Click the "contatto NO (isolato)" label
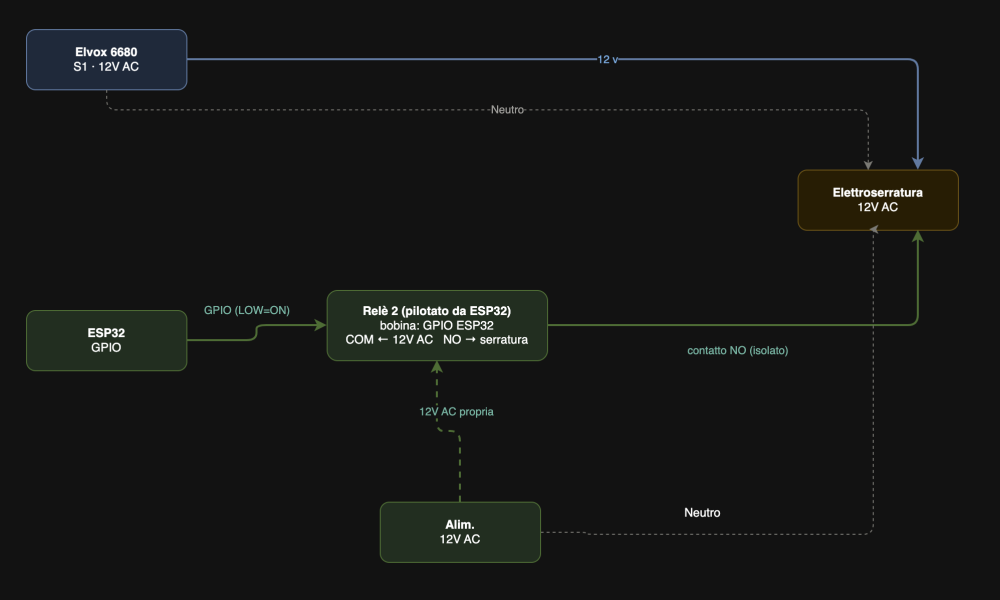Screen dimensions: 1000x600 745,351
